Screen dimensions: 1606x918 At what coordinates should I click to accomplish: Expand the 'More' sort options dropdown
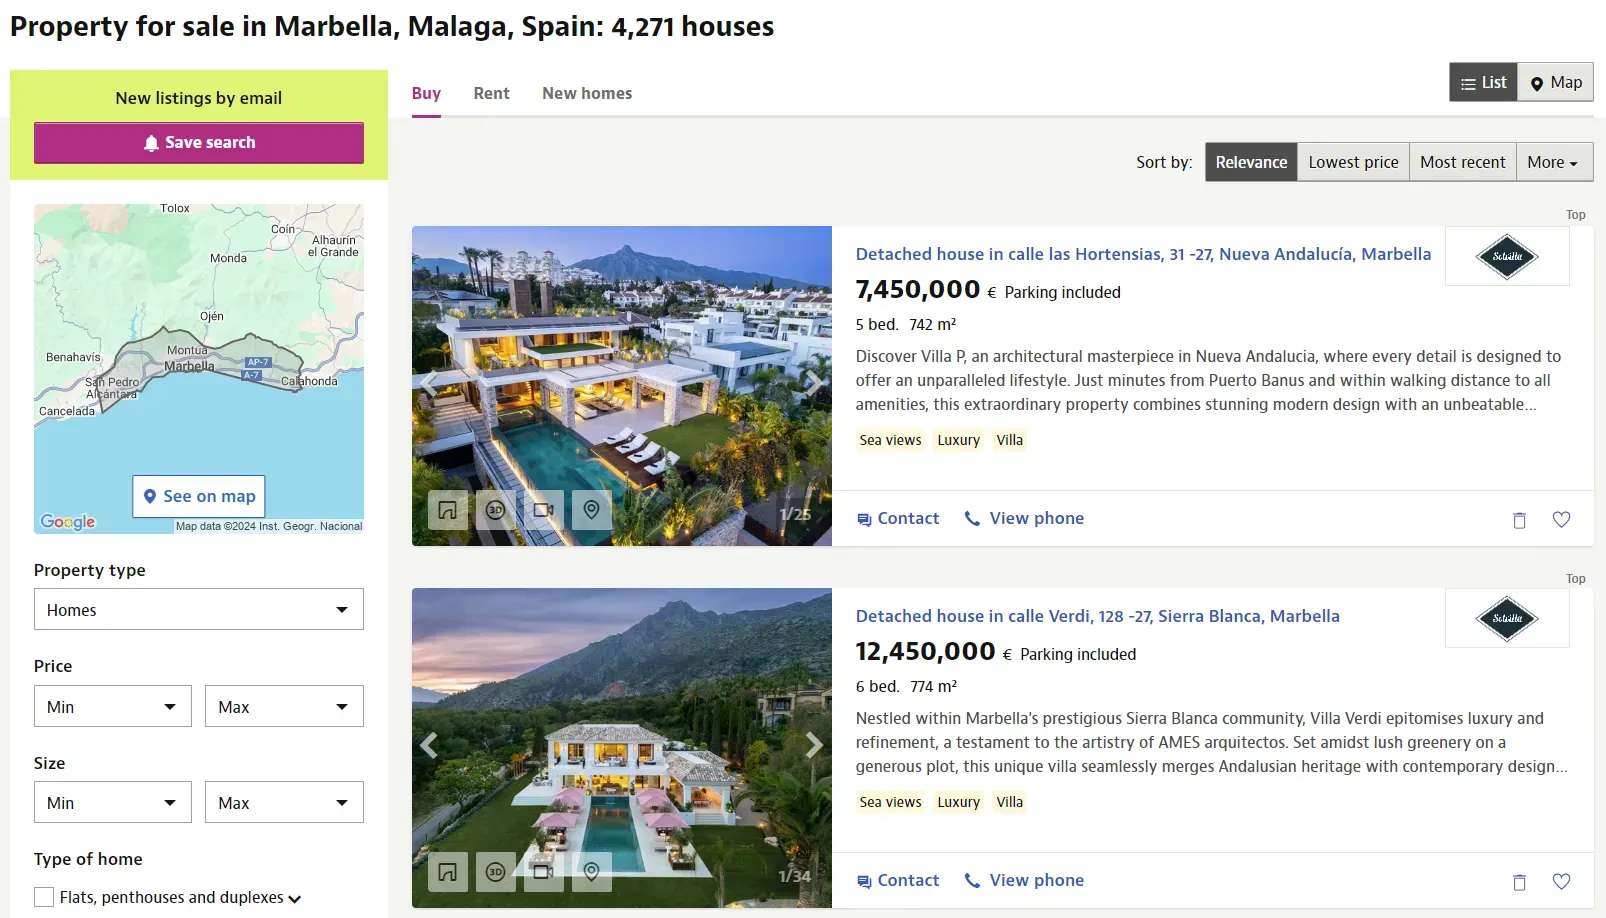[1553, 161]
